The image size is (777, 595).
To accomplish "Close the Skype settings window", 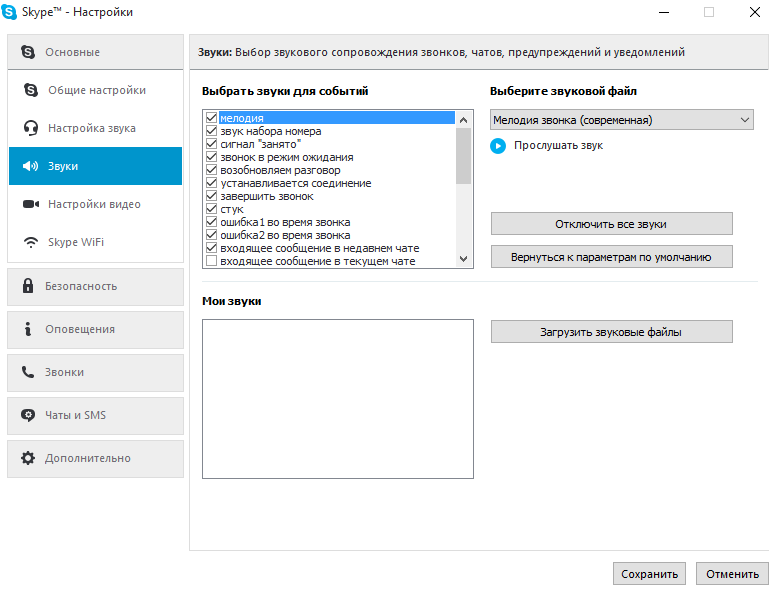I will click(x=754, y=12).
